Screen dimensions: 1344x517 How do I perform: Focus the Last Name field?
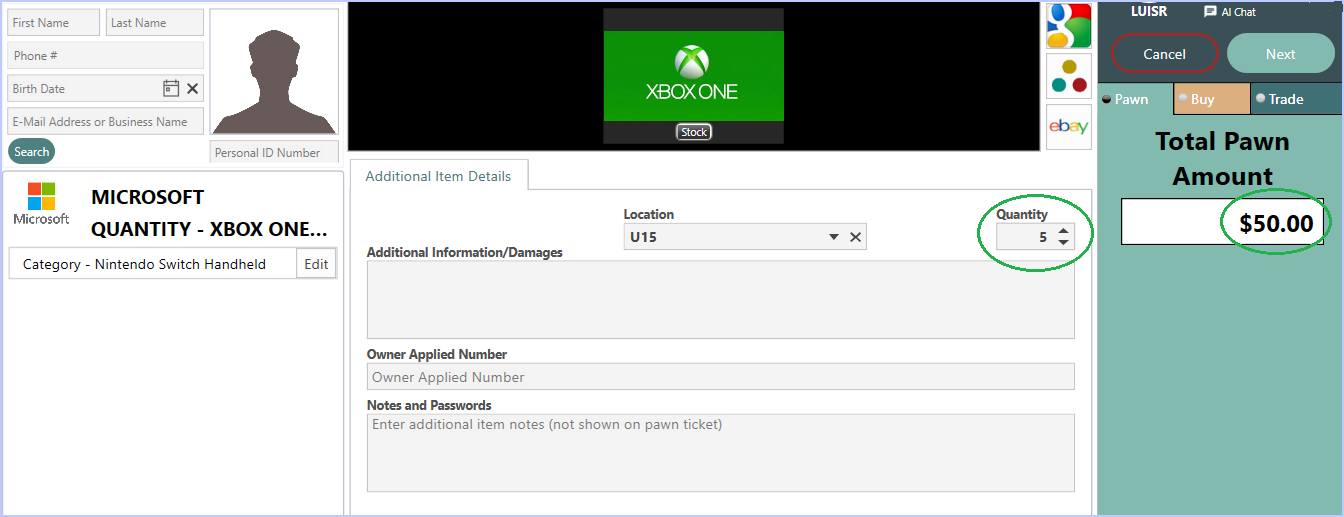[154, 22]
